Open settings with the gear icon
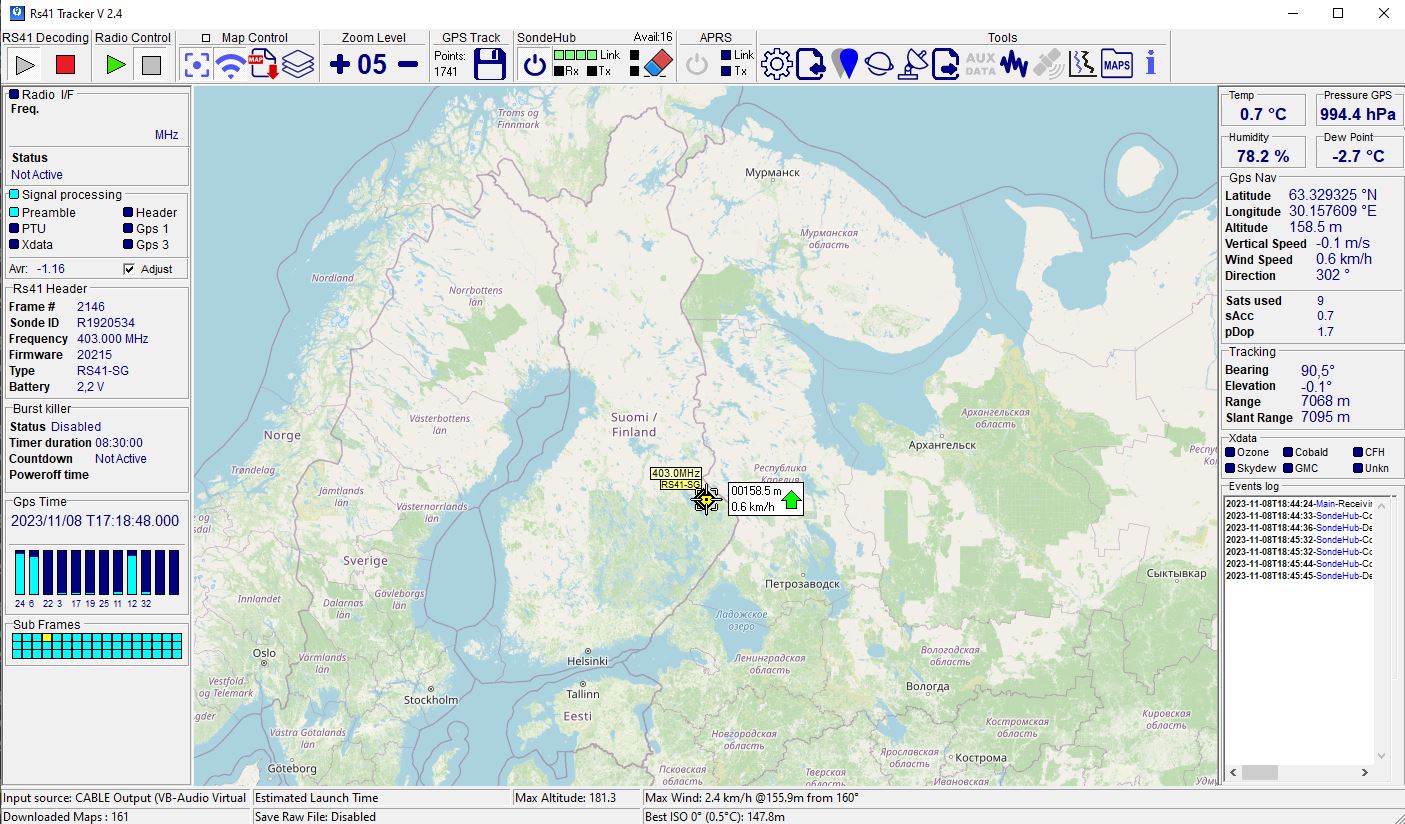The width and height of the screenshot is (1405, 824). click(776, 65)
